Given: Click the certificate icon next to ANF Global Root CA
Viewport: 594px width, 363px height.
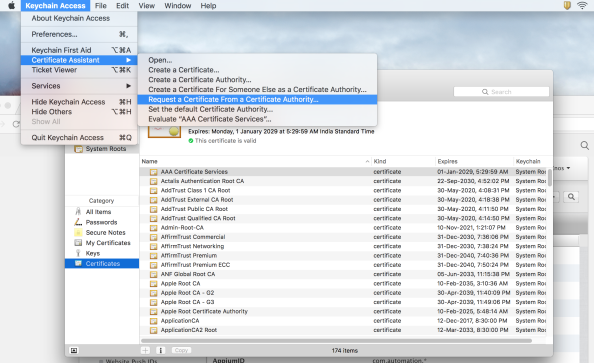Looking at the screenshot, I should click(x=153, y=274).
